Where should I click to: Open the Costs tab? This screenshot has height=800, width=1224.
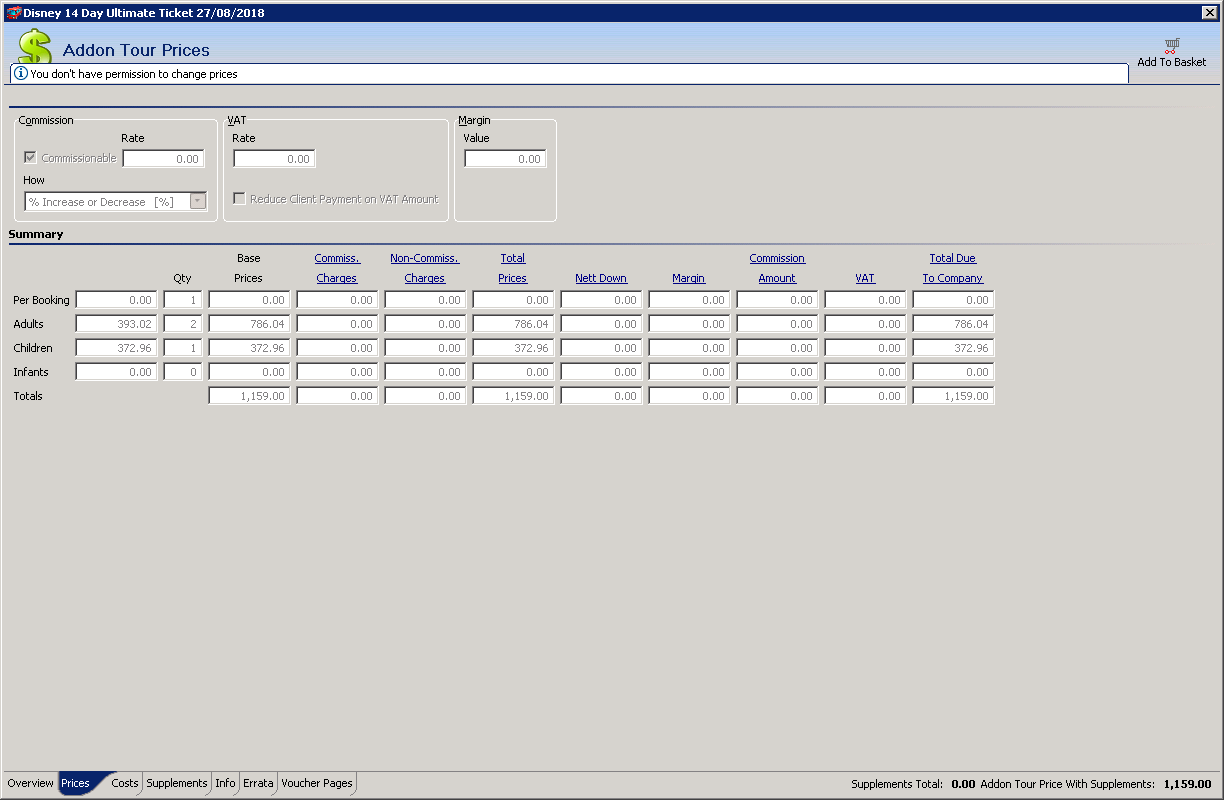point(125,783)
